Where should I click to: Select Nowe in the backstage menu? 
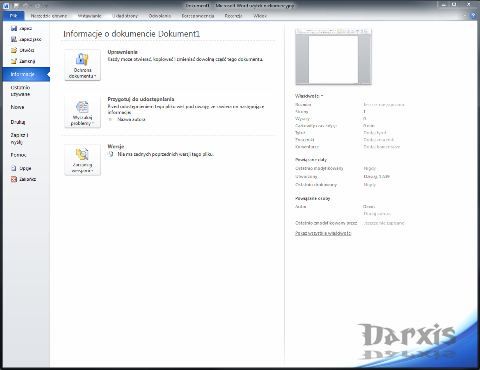[x=17, y=107]
